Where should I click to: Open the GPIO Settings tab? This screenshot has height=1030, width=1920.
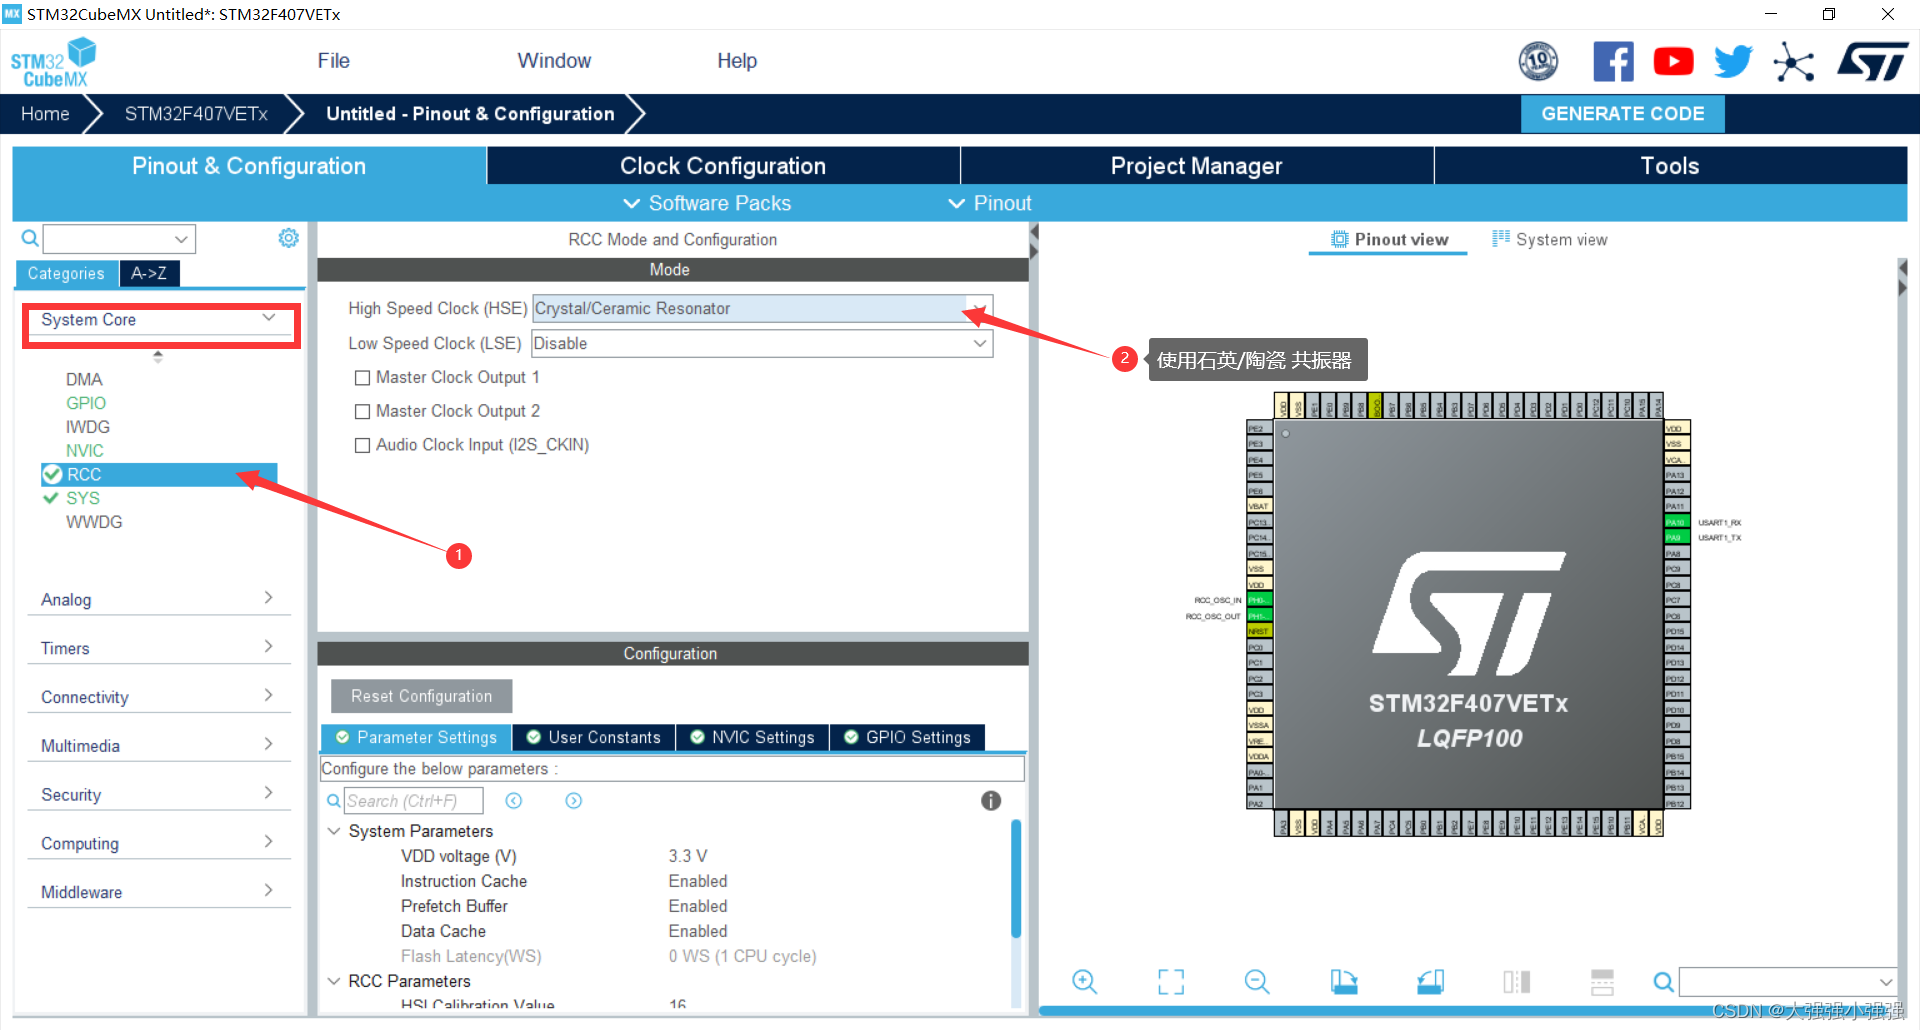(907, 738)
